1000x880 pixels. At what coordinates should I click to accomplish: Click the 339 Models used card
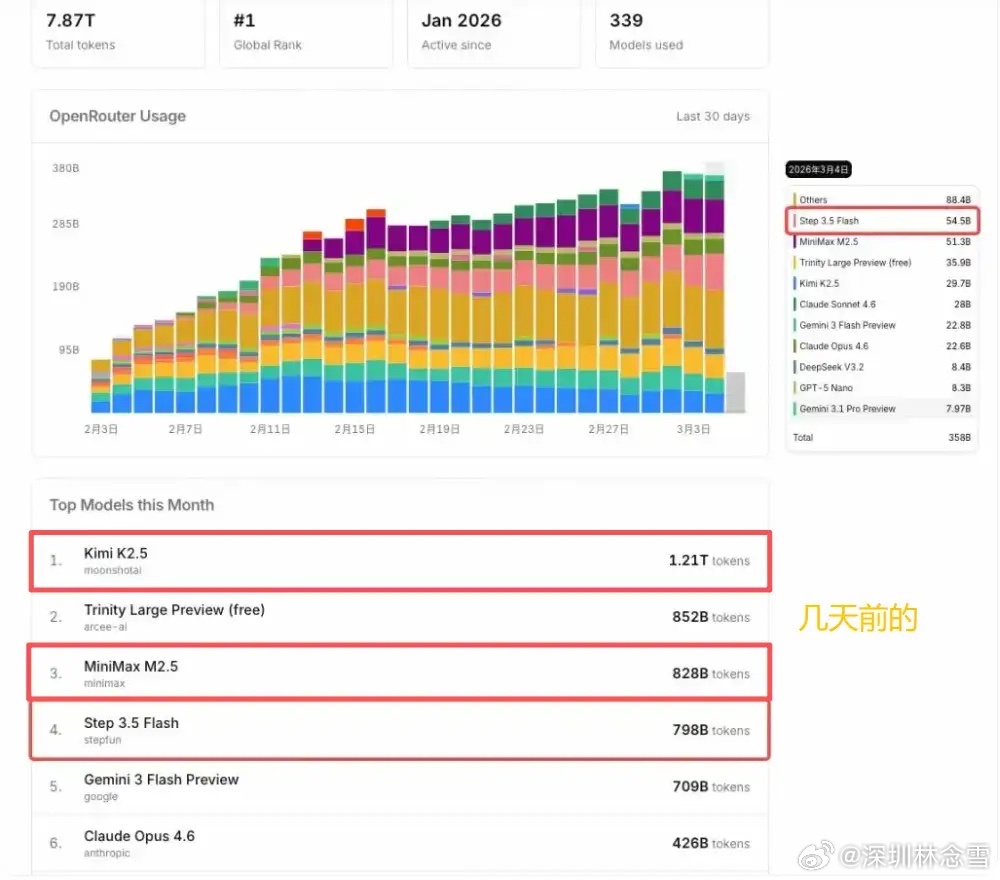pyautogui.click(x=682, y=32)
